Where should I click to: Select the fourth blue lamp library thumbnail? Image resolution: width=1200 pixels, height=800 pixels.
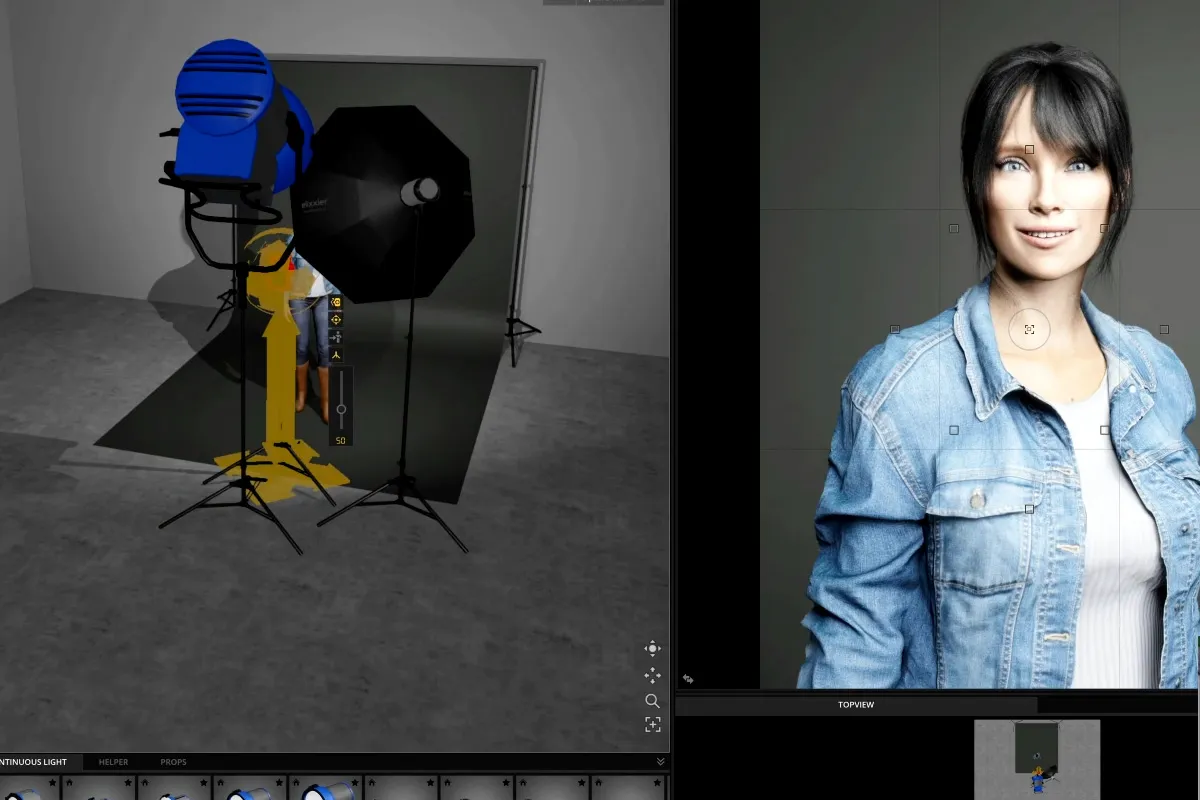point(250,790)
